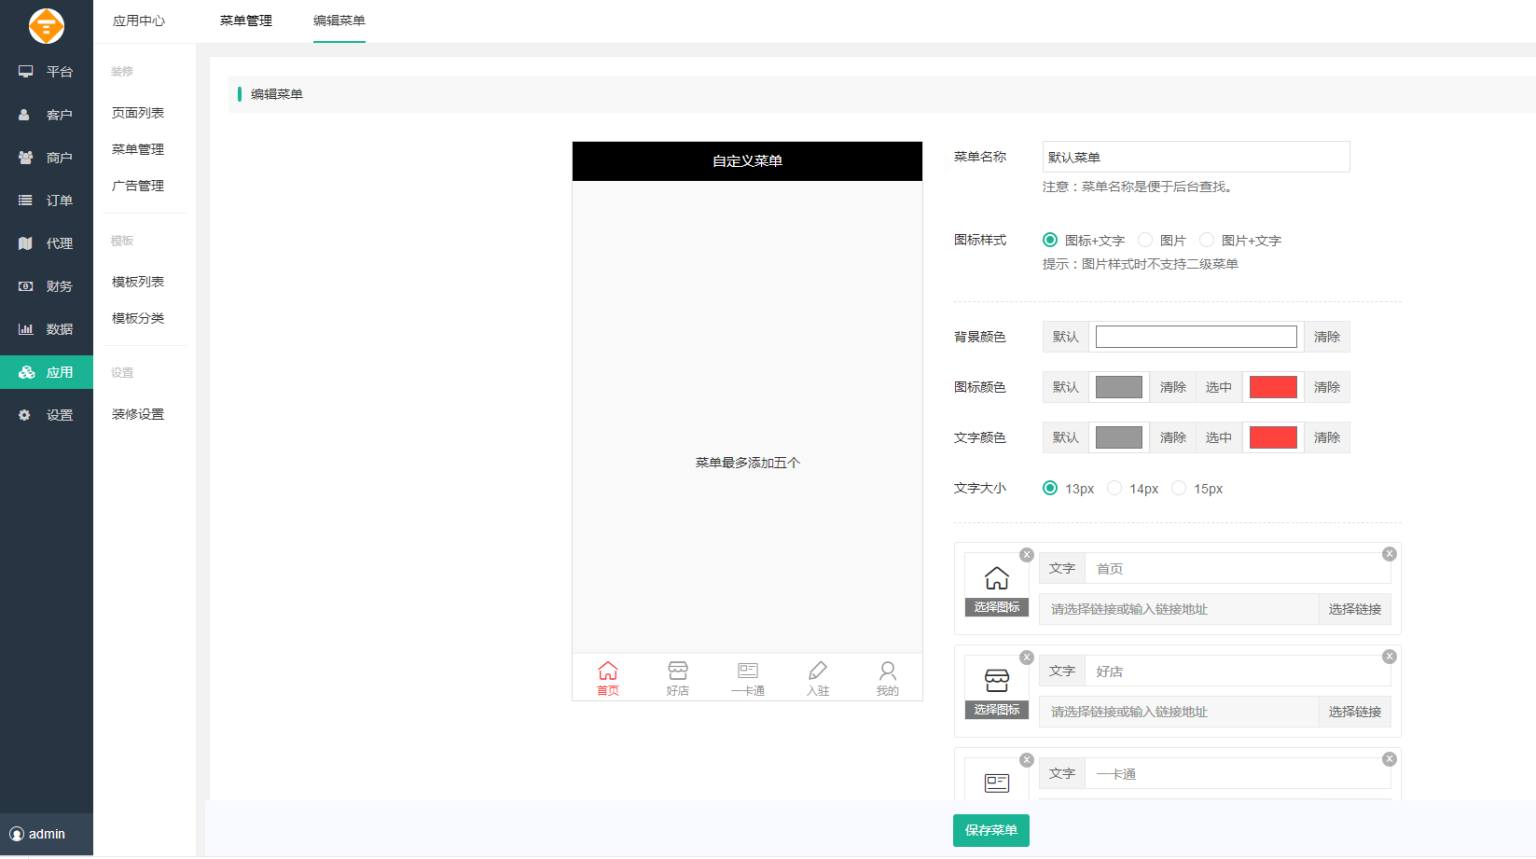The width and height of the screenshot is (1536, 859).
Task: Open the 平台 section in the sidebar
Action: 46,71
